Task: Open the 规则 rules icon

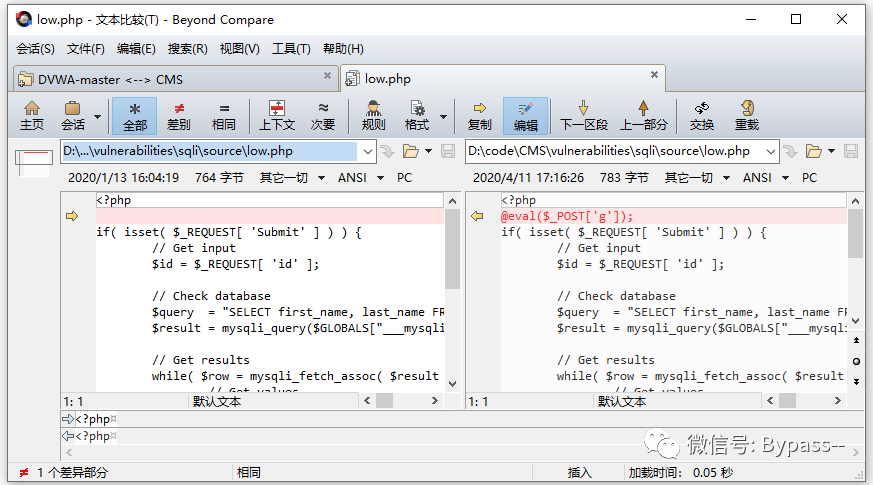Action: point(374,116)
